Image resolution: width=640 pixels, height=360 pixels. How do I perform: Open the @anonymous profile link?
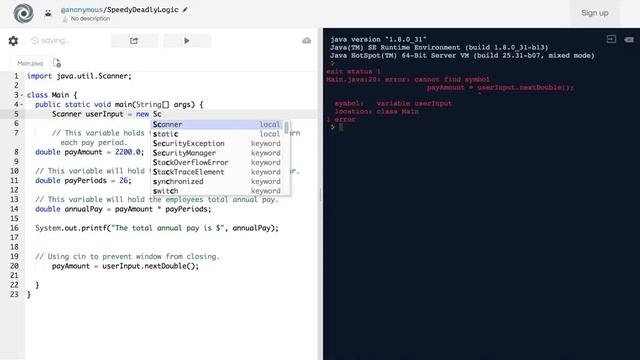tap(82, 9)
